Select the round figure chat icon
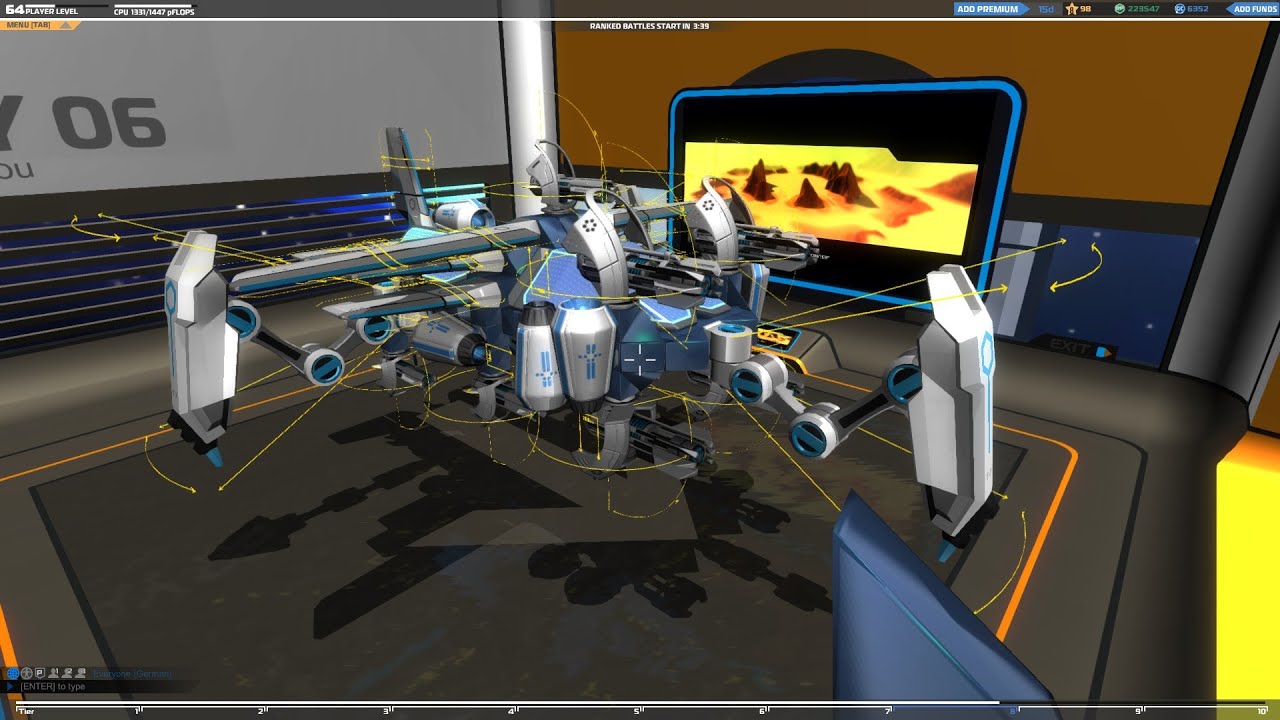 27,673
